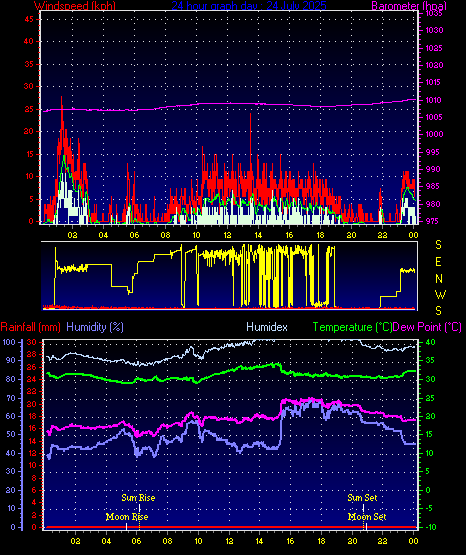Click hour label 06 under bottom chart
The image size is (466, 555).
[137, 542]
